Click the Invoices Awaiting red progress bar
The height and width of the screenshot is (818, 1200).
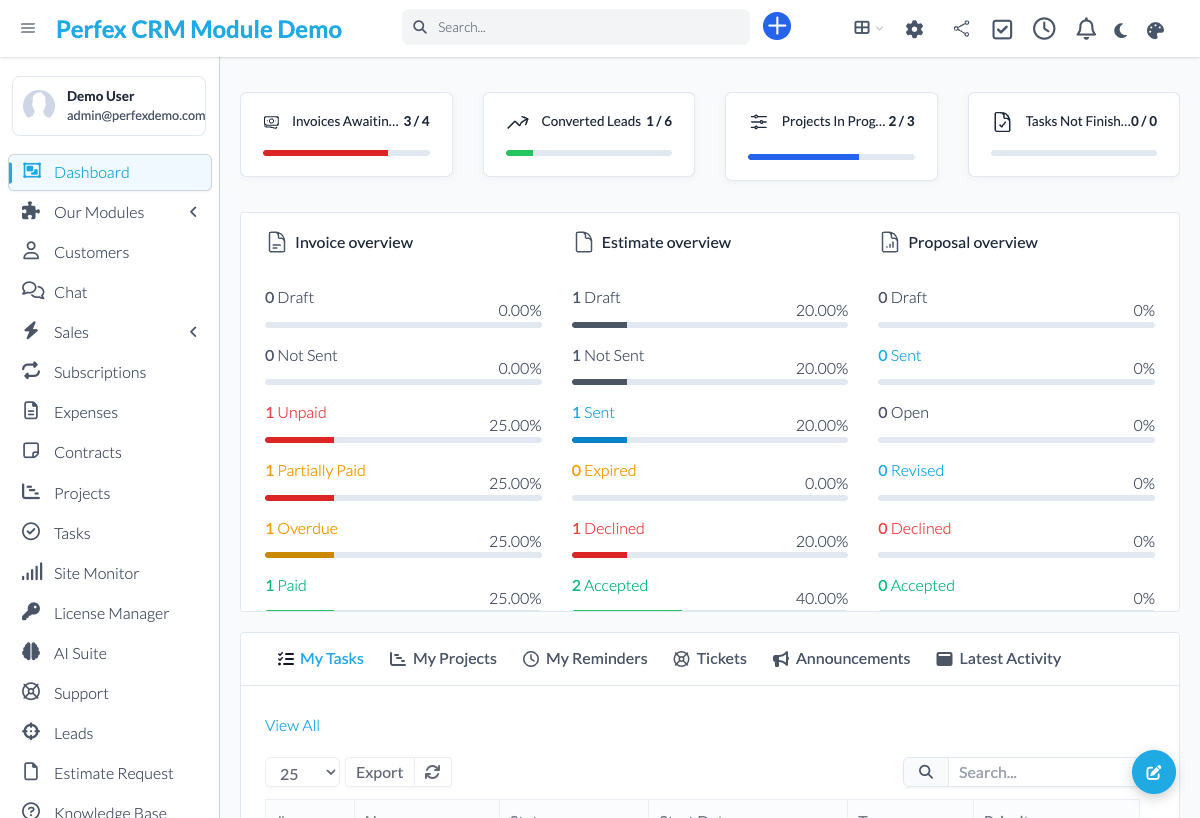pos(325,153)
